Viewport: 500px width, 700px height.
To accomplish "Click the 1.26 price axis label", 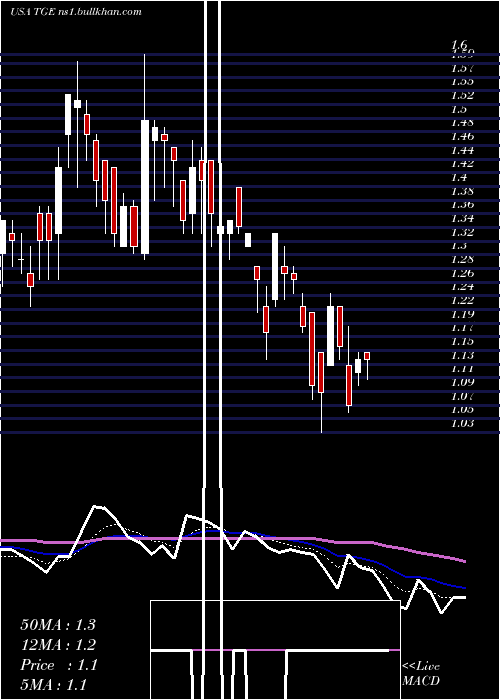I will pyautogui.click(x=462, y=274).
